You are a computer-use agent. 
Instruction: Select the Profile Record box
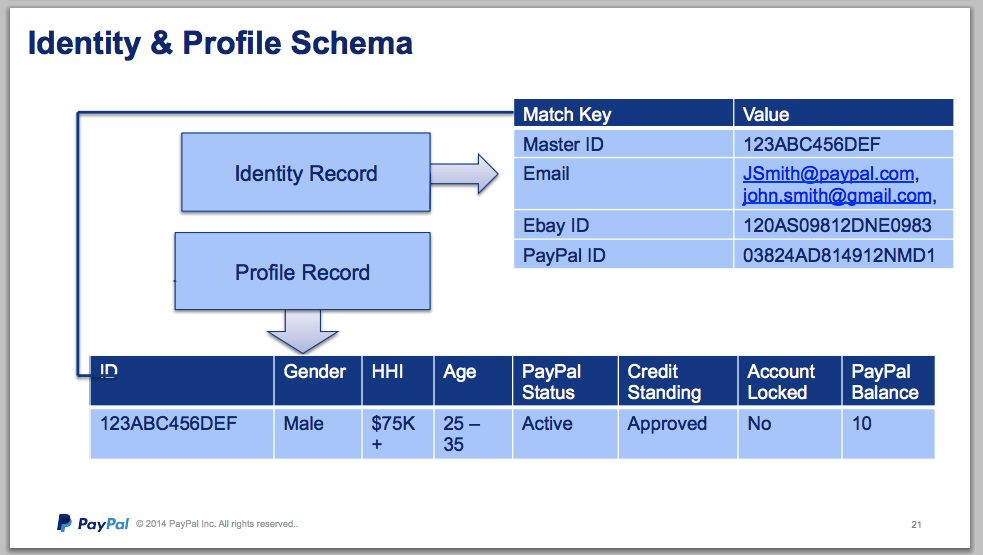[x=302, y=272]
